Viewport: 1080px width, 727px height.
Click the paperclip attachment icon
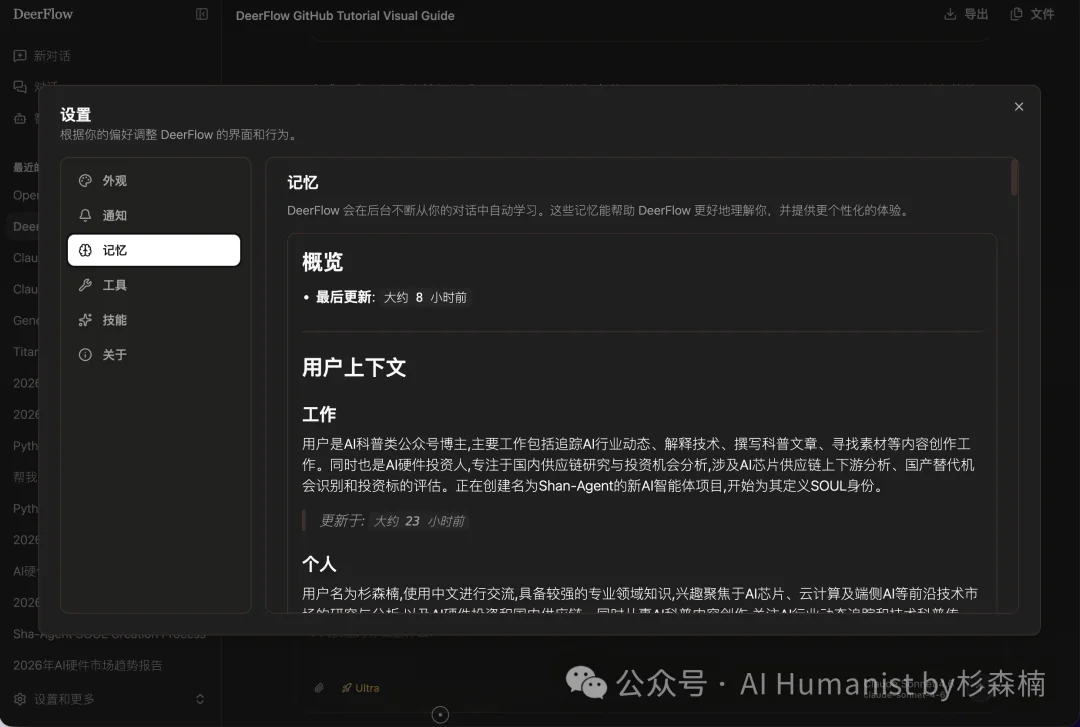click(321, 687)
